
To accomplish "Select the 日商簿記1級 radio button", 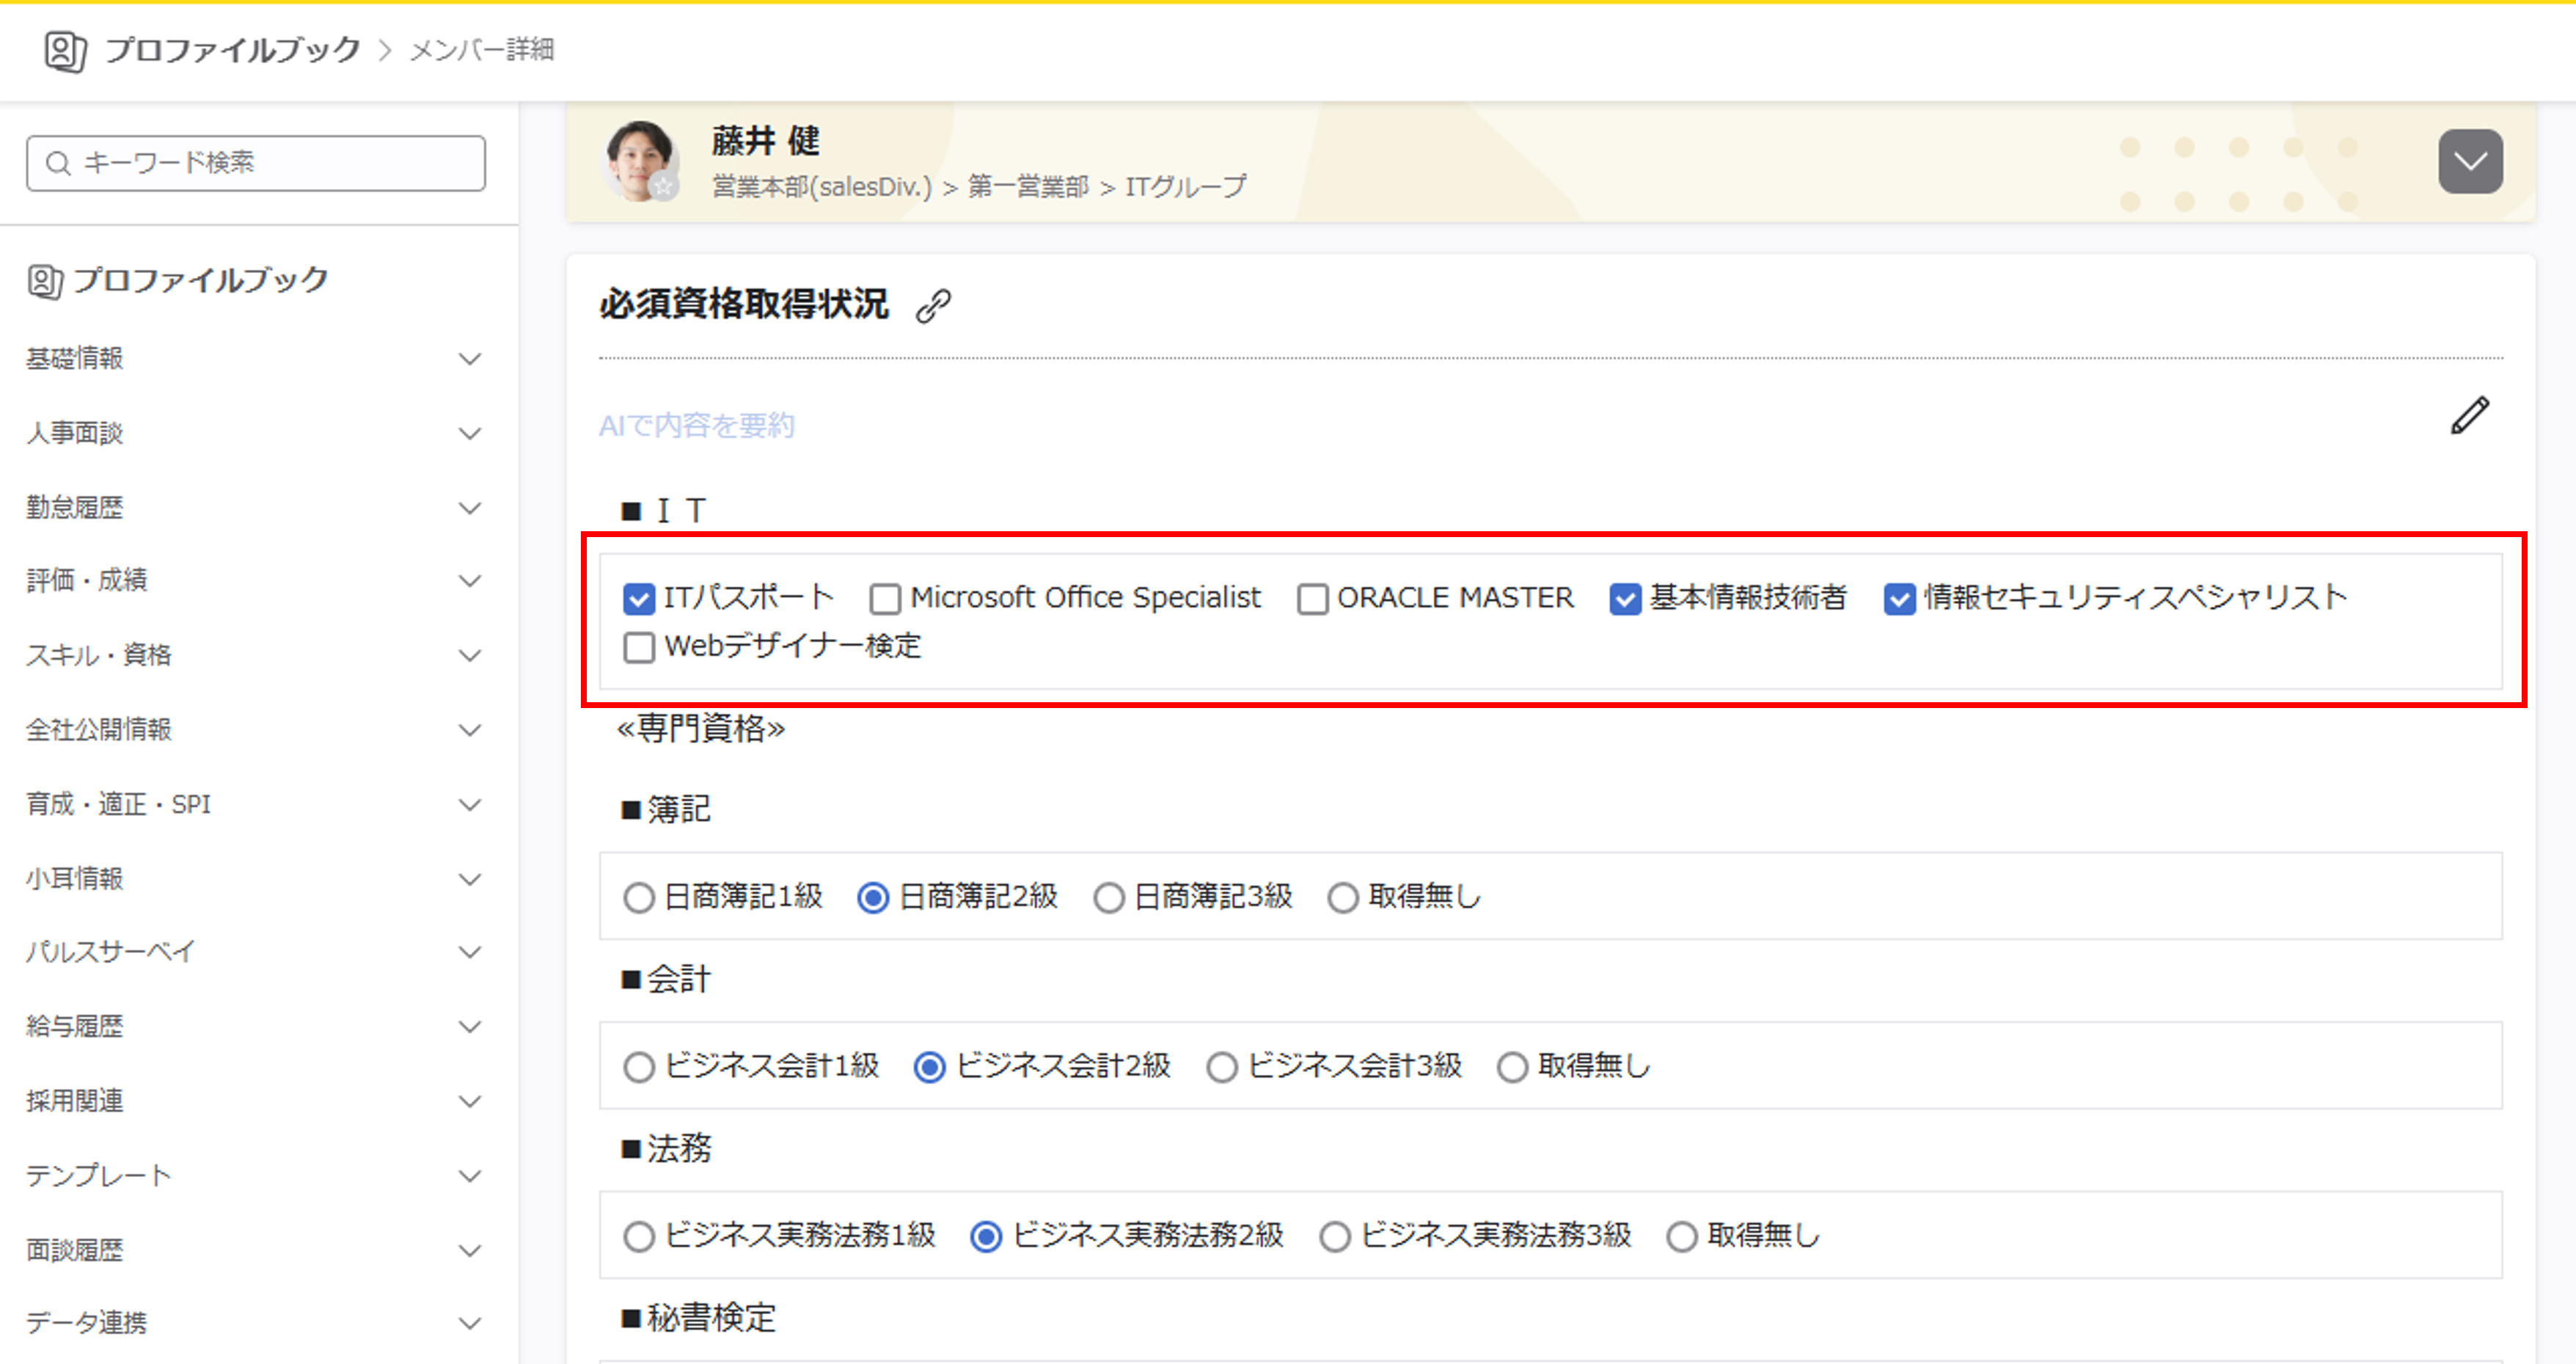I will (x=639, y=897).
